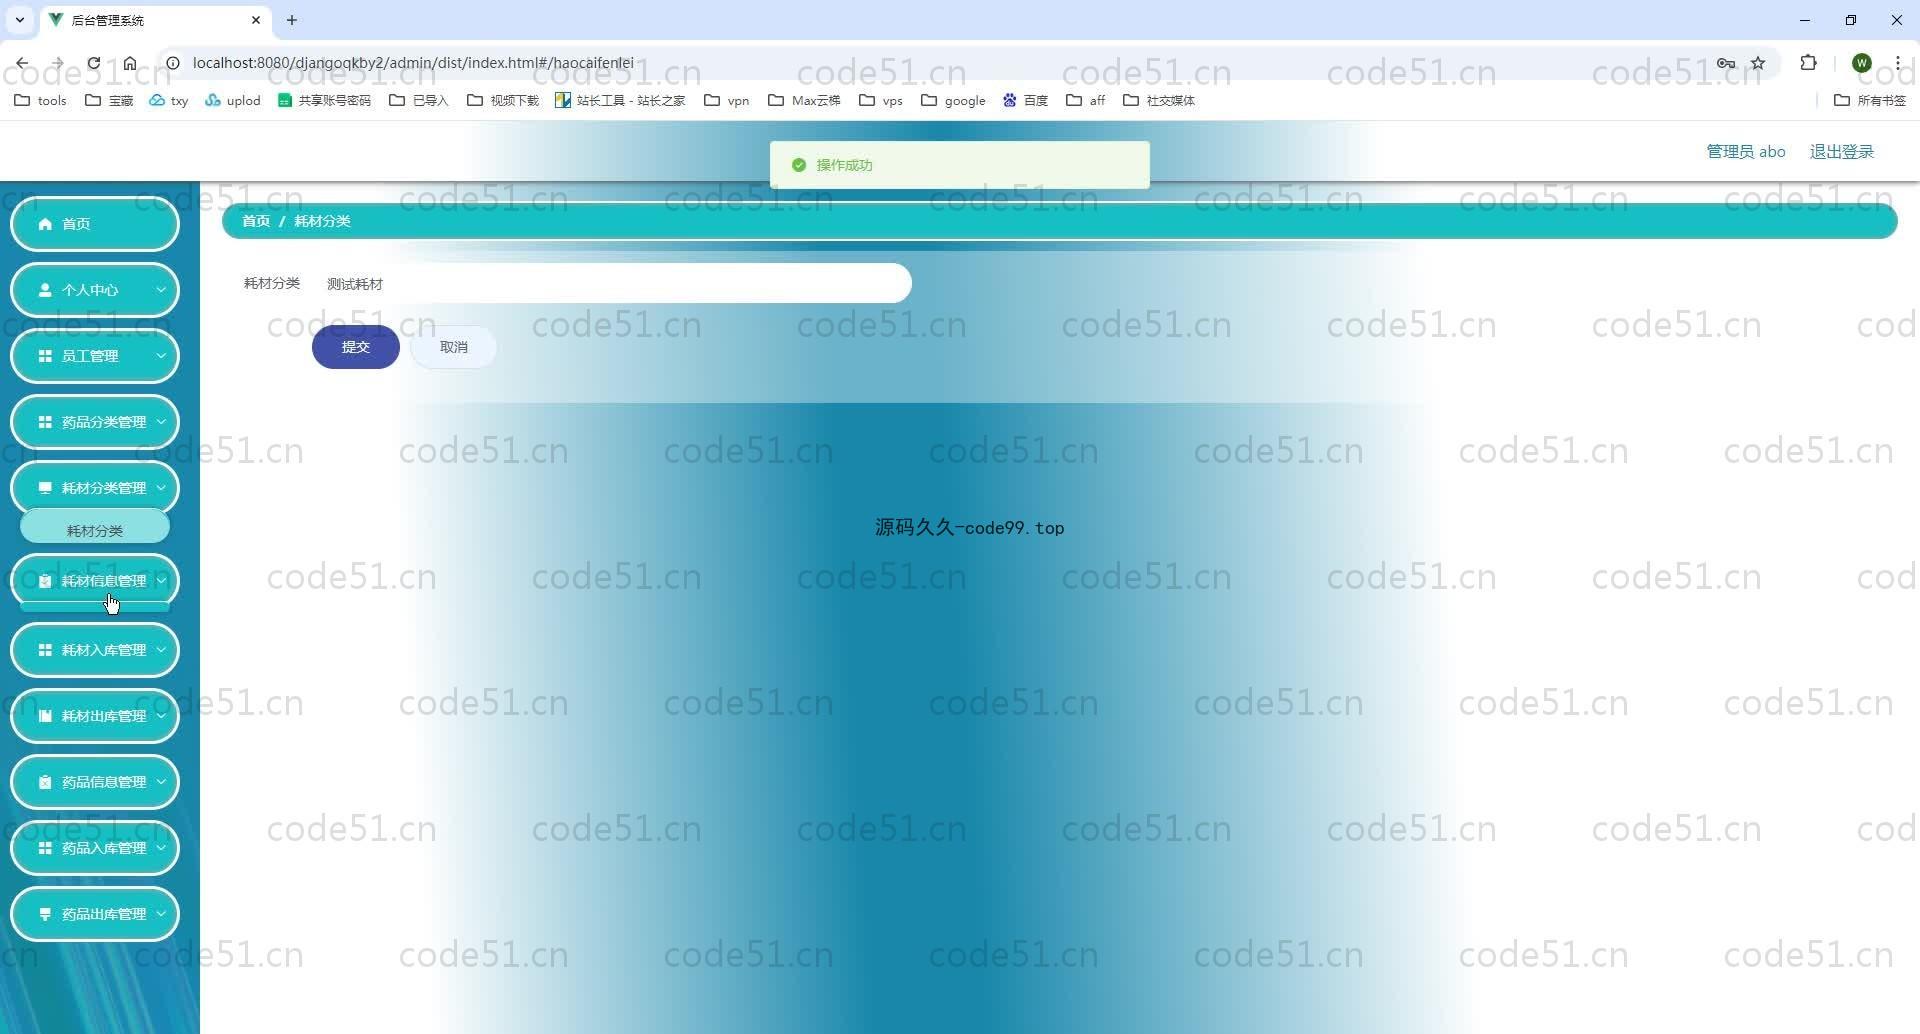Screen dimensions: 1920x1034
Task: Expand 耗材出库管理 chevron
Action: coord(161,716)
